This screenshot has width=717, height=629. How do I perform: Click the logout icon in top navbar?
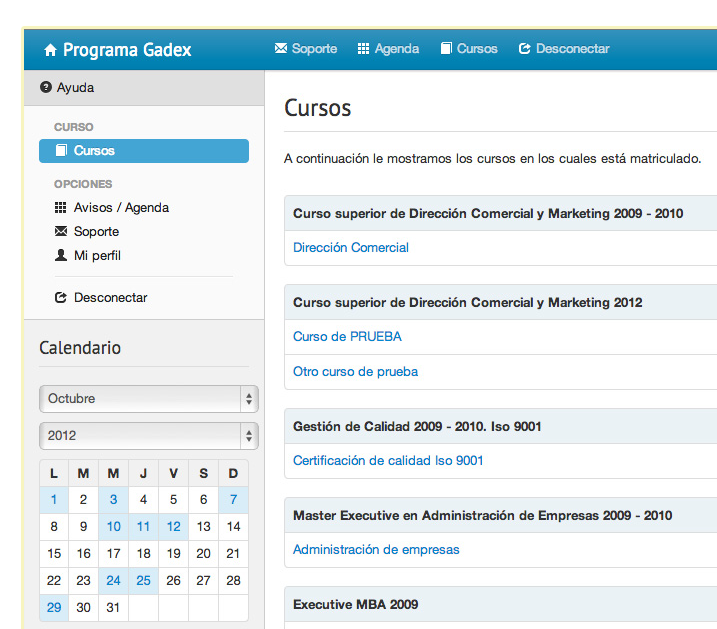(524, 48)
